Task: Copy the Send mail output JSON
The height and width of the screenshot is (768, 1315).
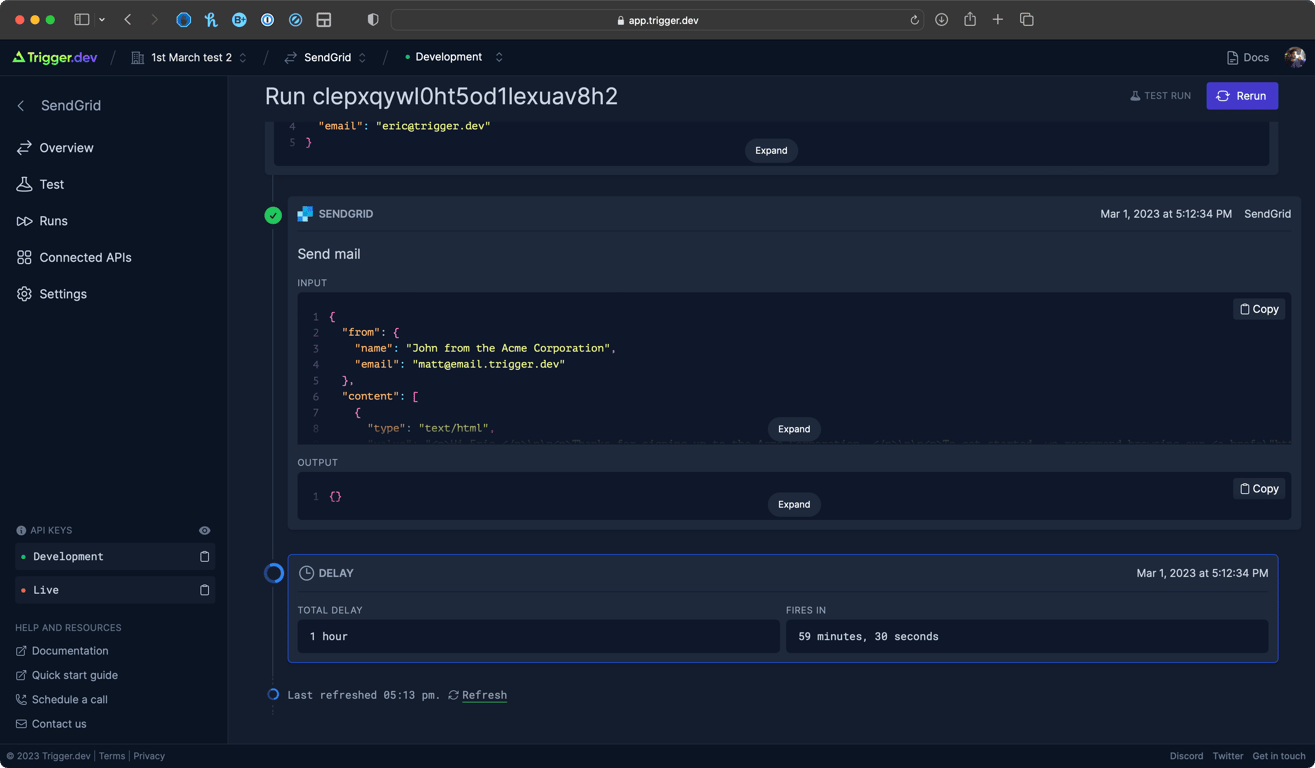Action: 1259,489
